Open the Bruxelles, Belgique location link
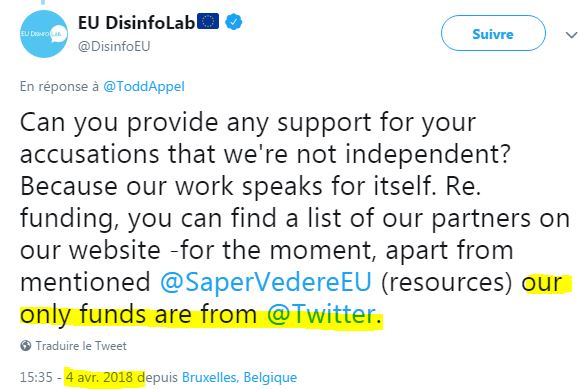 click(239, 377)
